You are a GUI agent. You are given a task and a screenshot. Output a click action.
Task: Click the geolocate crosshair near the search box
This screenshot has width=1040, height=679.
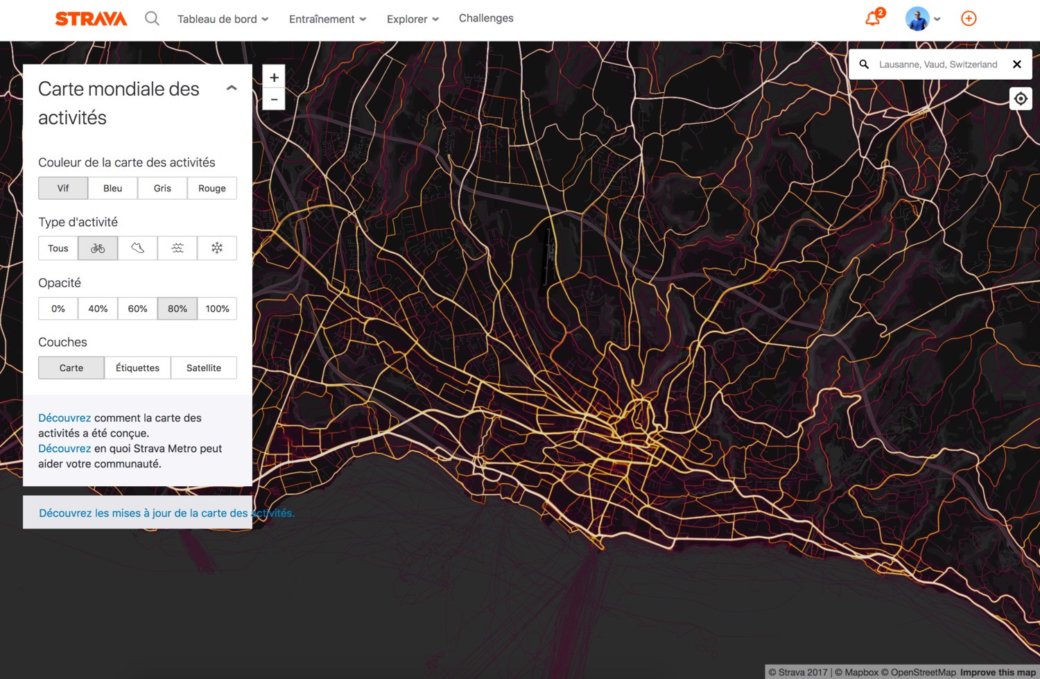pyautogui.click(x=1020, y=98)
